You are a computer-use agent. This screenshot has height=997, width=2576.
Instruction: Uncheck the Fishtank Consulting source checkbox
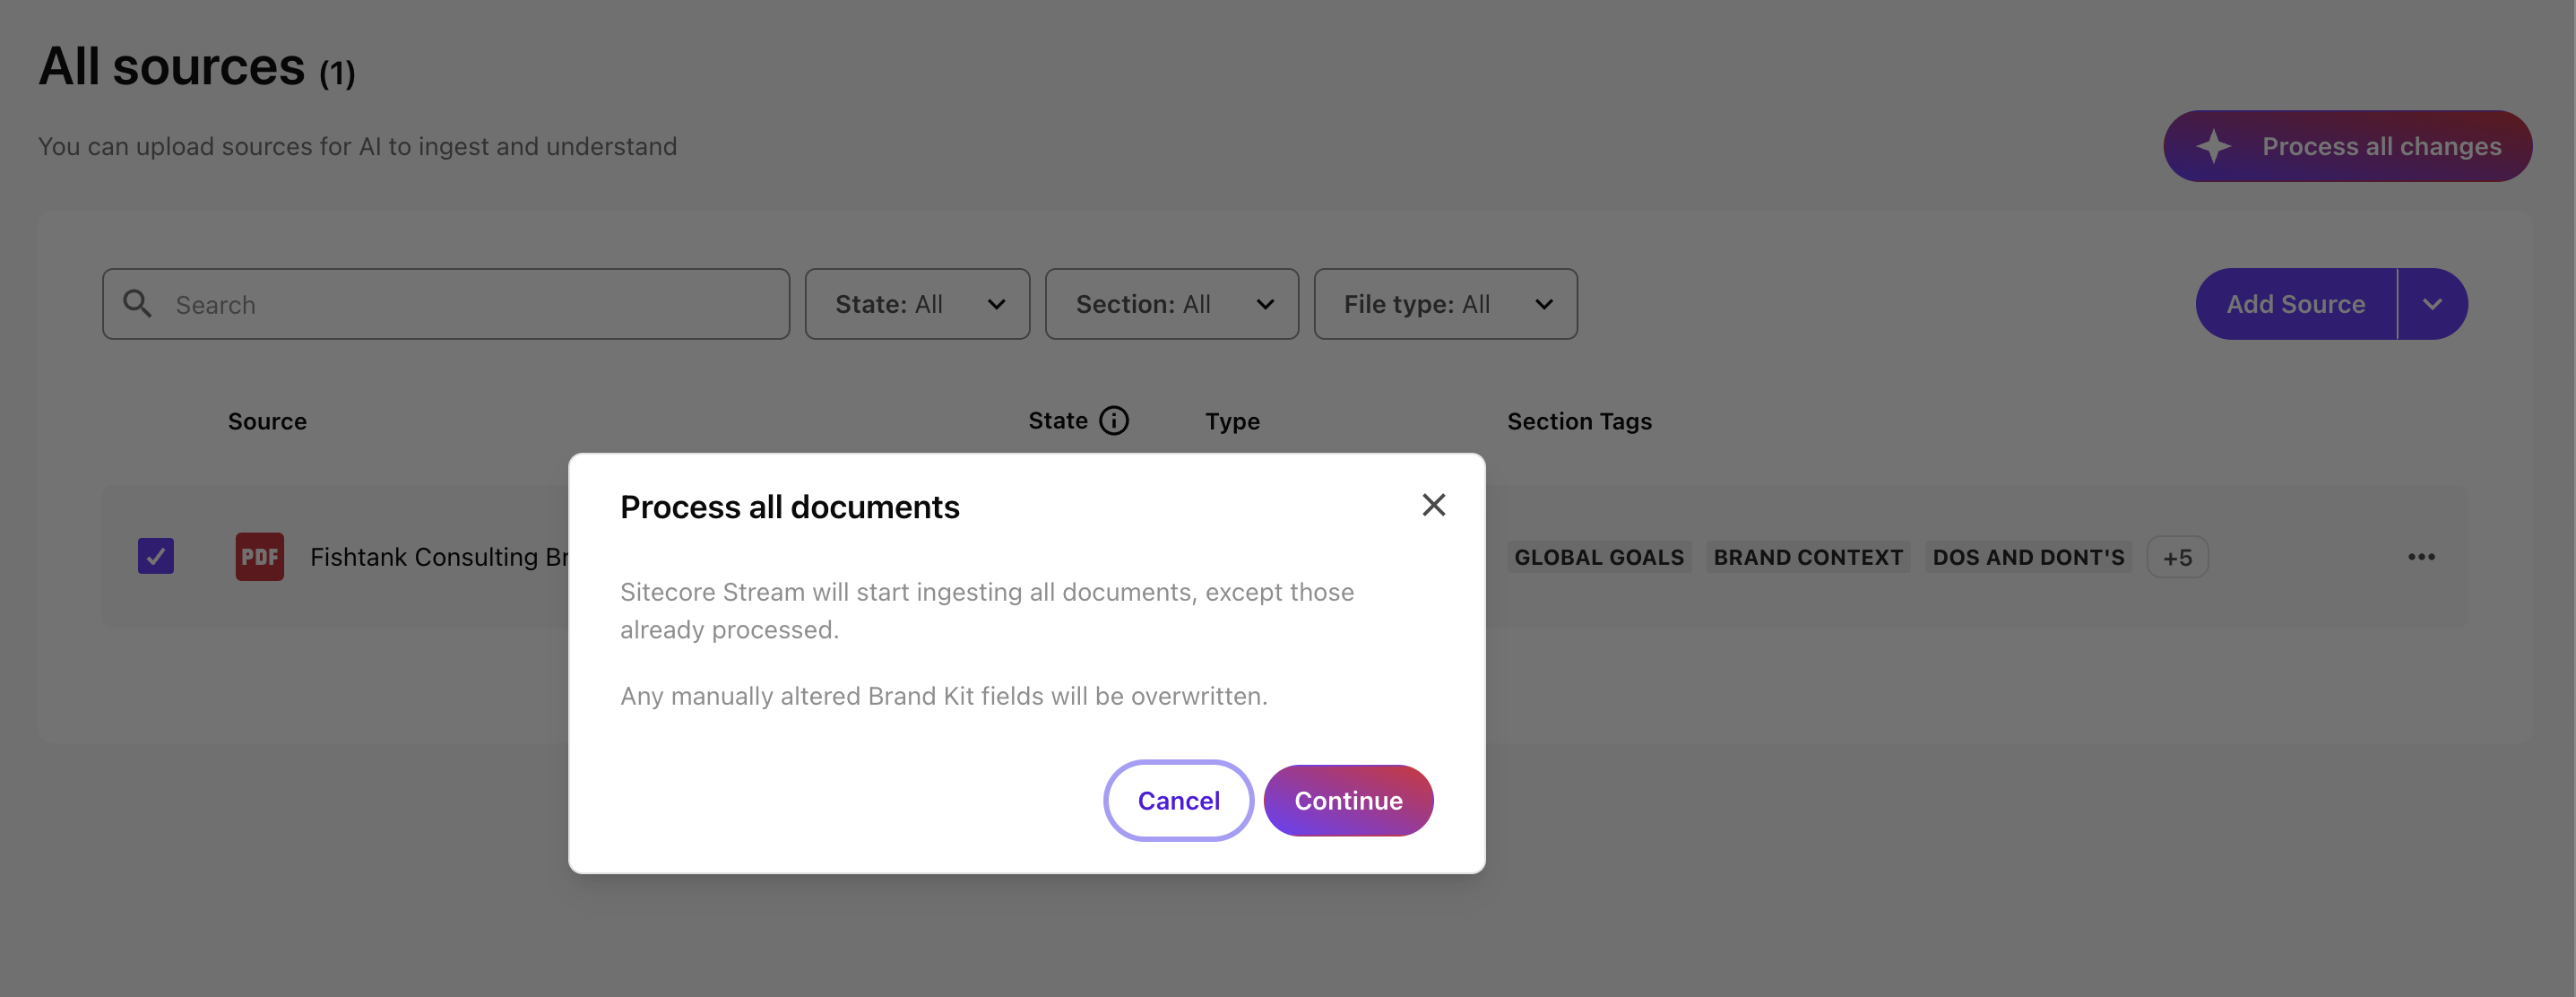pyautogui.click(x=156, y=556)
